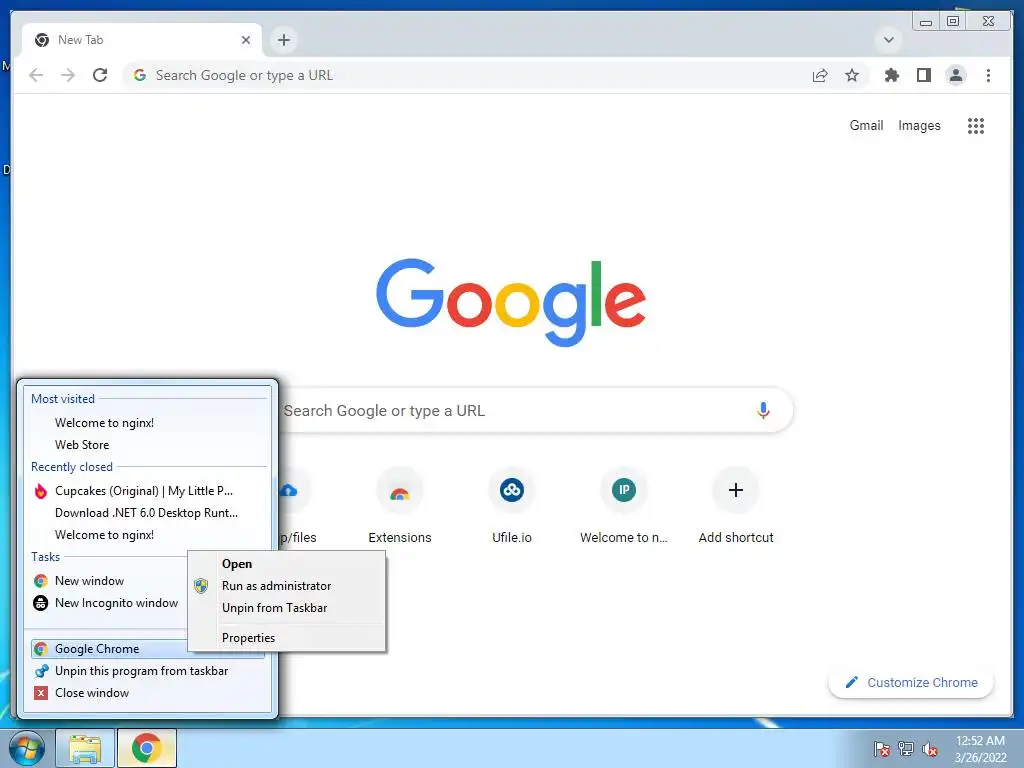
Task: Click the Customize Chrome button
Action: pos(911,682)
